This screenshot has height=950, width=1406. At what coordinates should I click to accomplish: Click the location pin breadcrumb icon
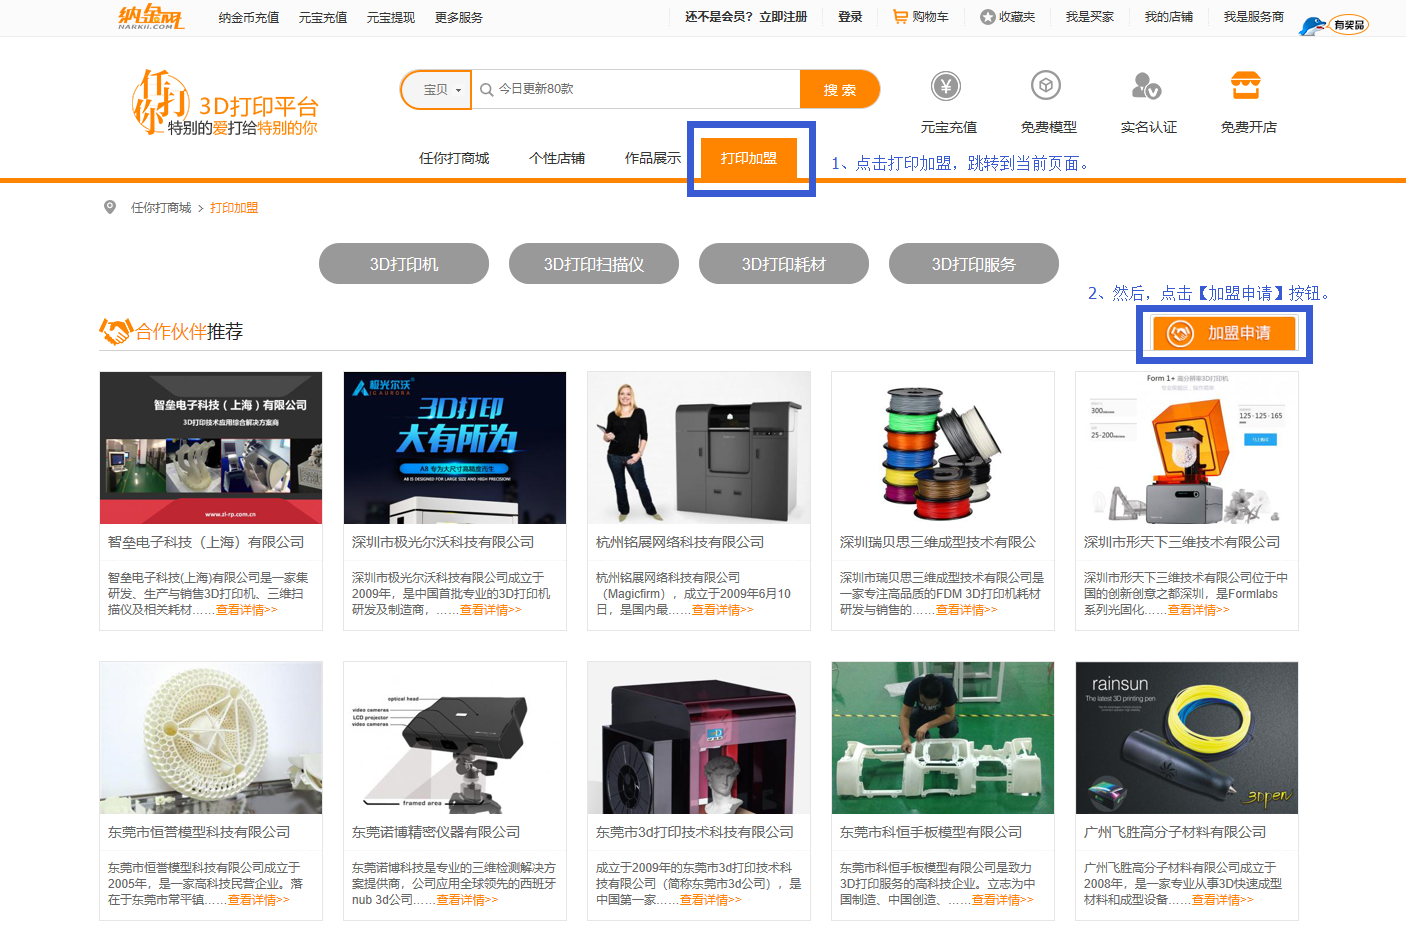(x=110, y=207)
